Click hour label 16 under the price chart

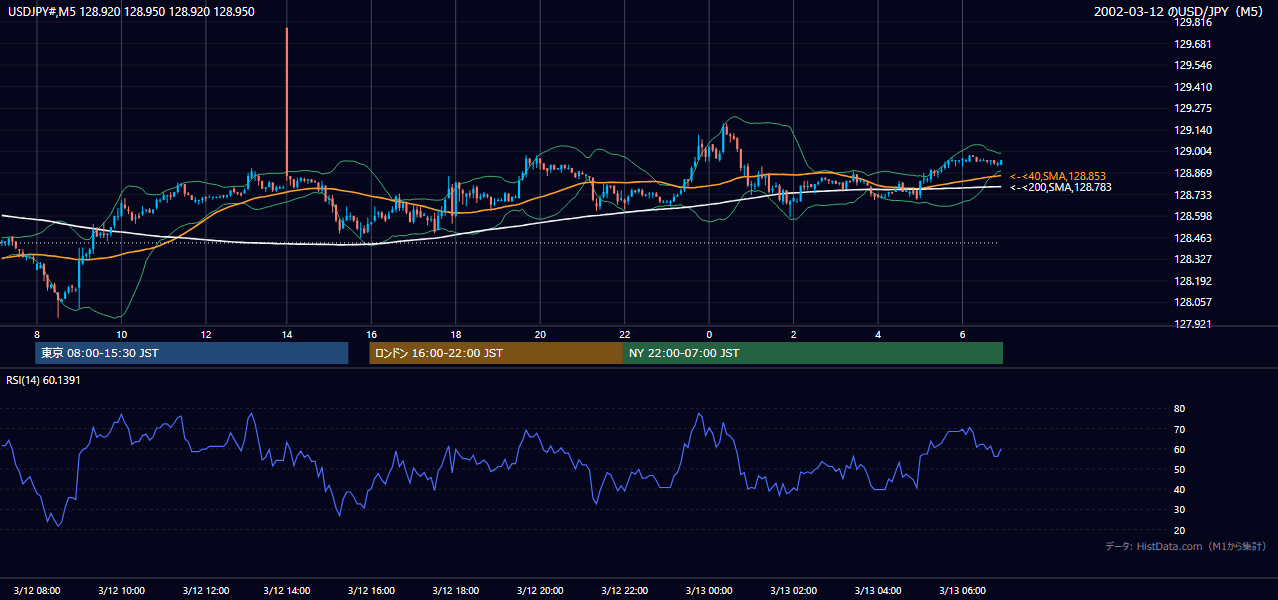tap(372, 334)
